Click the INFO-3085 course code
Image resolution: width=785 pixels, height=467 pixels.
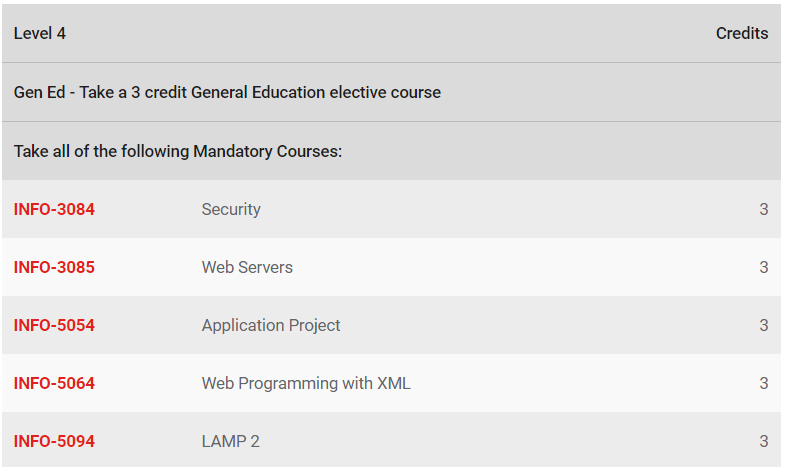(54, 267)
